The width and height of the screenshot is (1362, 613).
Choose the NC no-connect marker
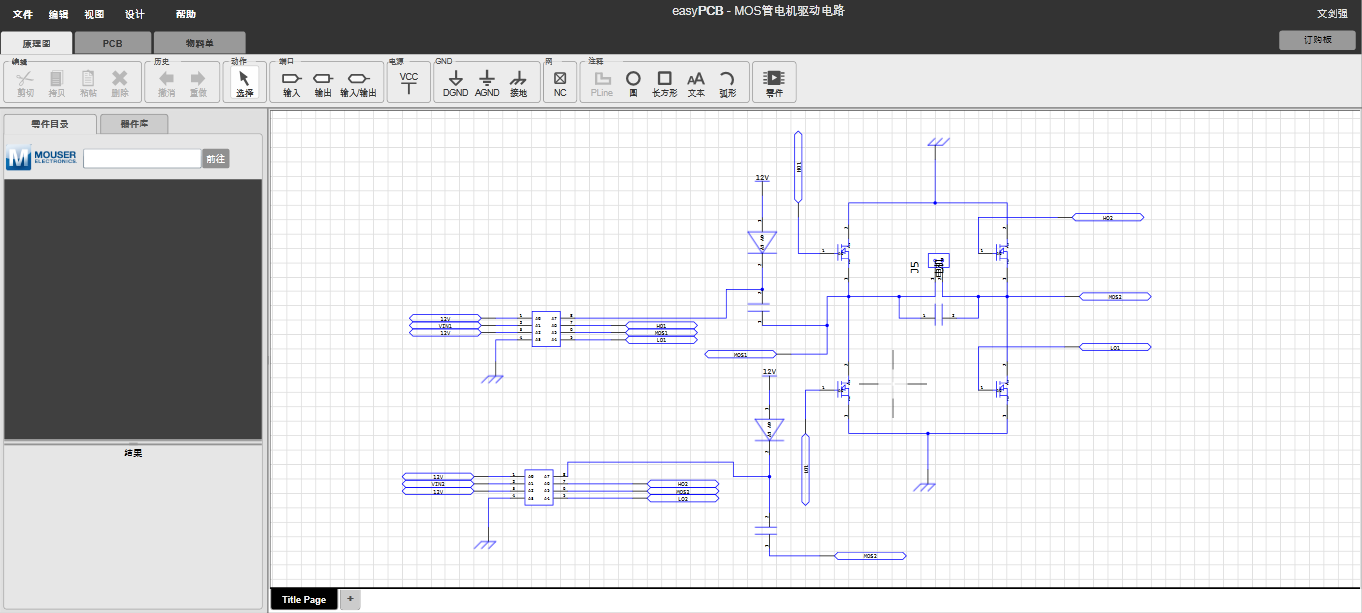point(560,83)
